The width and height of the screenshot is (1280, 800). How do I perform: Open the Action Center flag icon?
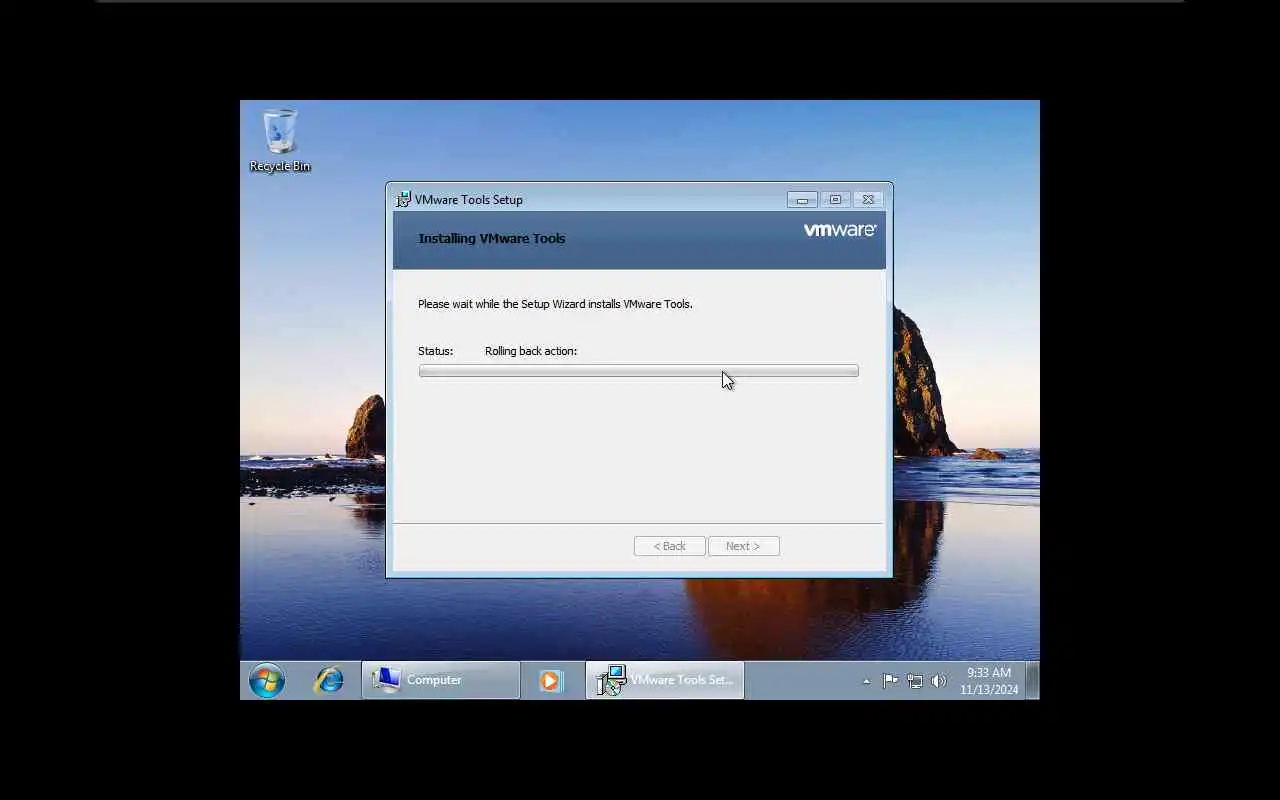click(890, 681)
